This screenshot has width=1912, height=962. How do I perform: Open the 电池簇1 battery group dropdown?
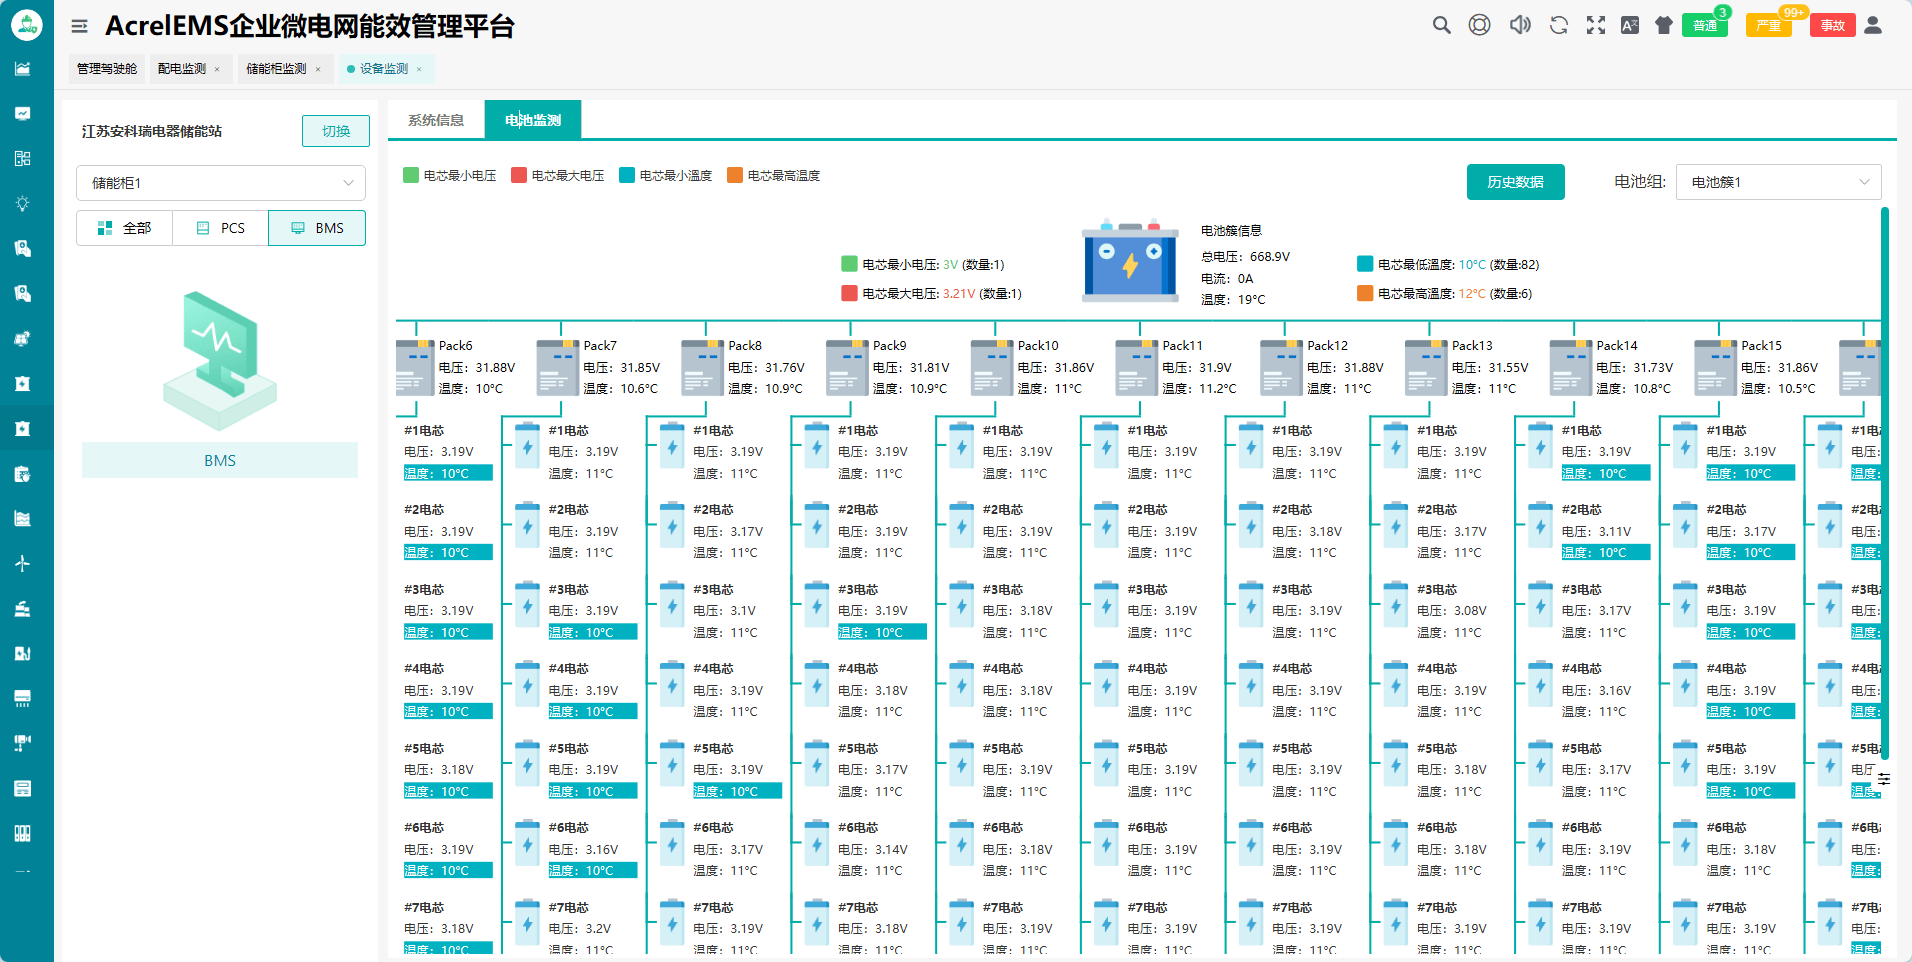tap(1778, 182)
